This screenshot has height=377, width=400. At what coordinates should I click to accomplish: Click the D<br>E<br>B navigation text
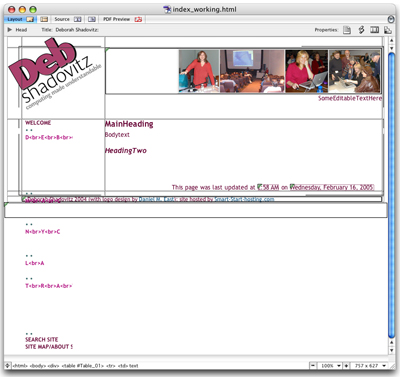[x=49, y=137]
